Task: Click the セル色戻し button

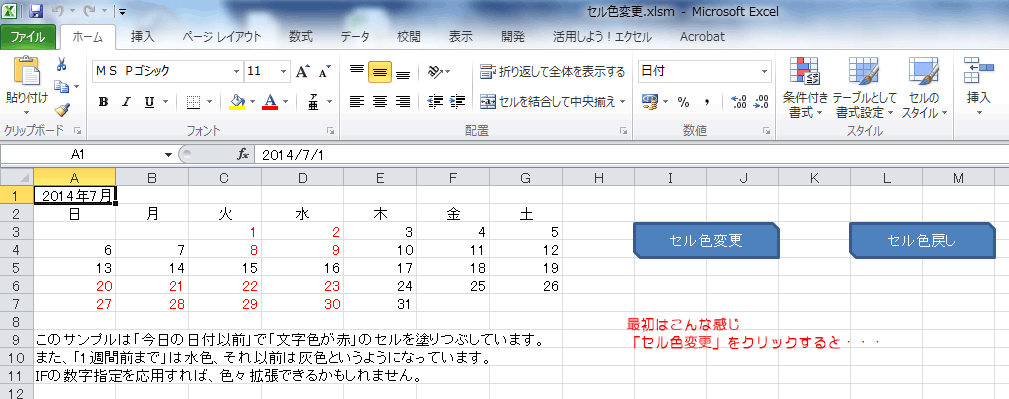Action: [x=922, y=241]
